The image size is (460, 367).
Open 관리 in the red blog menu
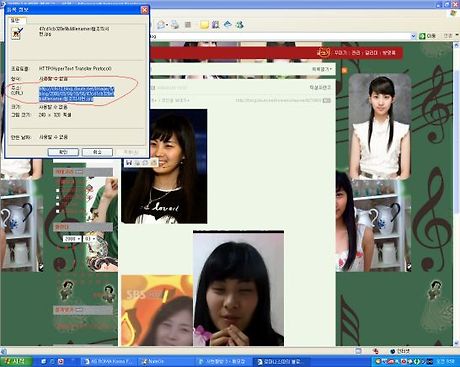pyautogui.click(x=356, y=53)
